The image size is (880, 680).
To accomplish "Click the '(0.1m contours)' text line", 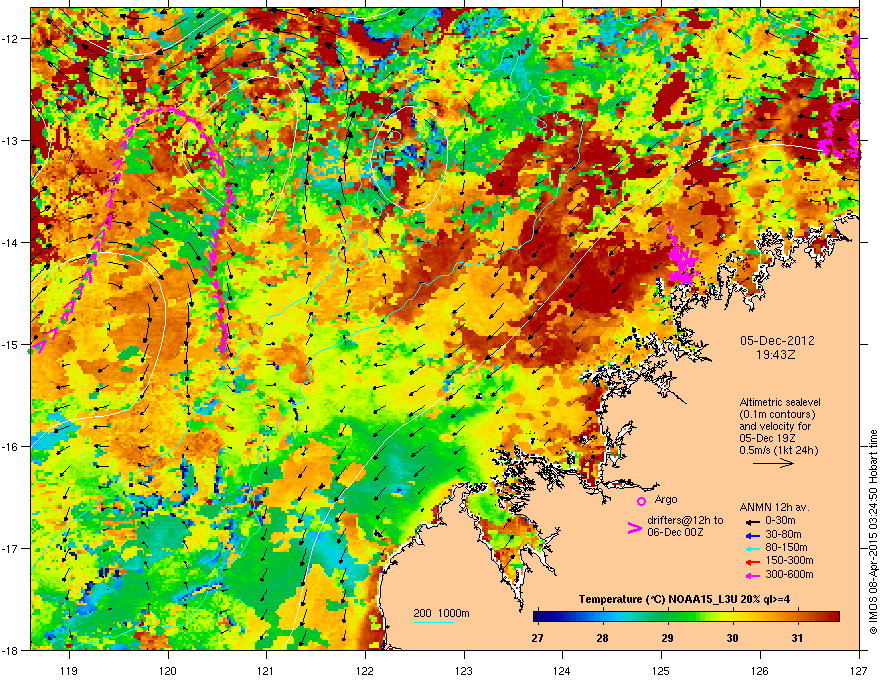I will [777, 415].
